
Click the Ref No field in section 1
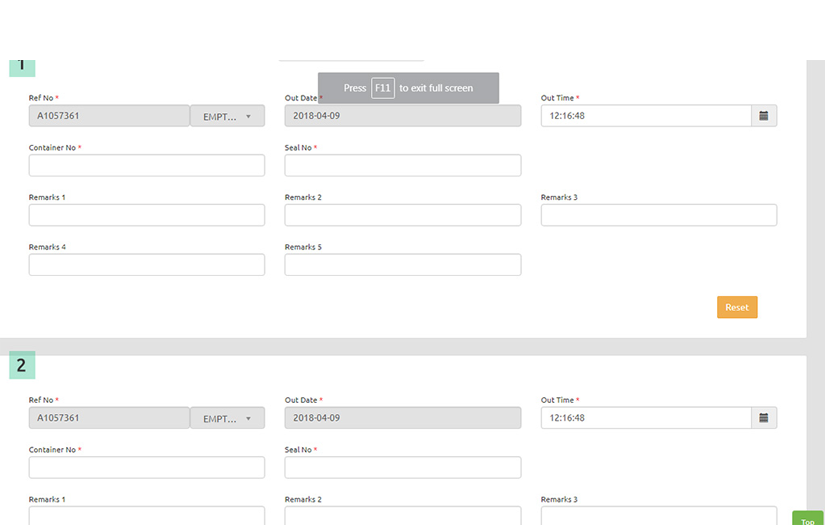109,116
